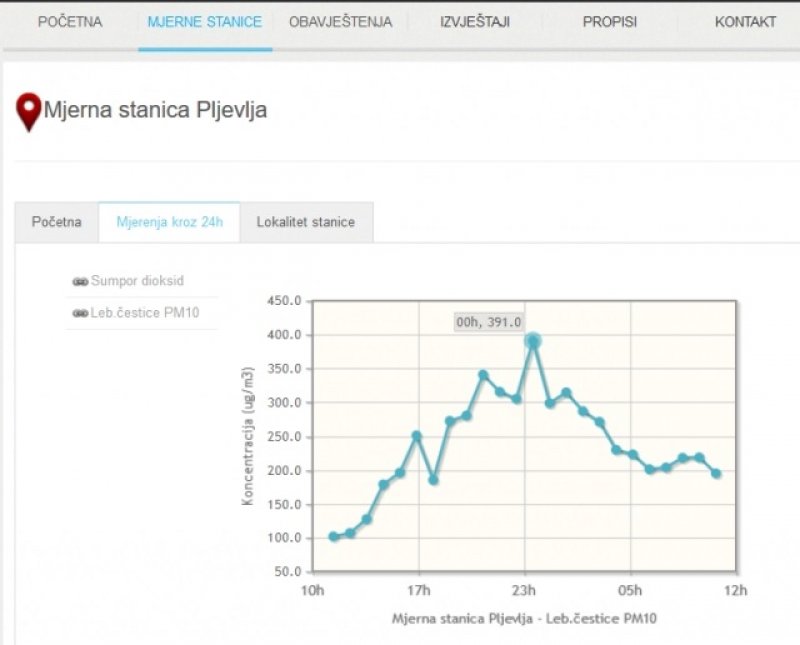
Task: Click the data point peak at 17h
Action: pyautogui.click(x=417, y=436)
